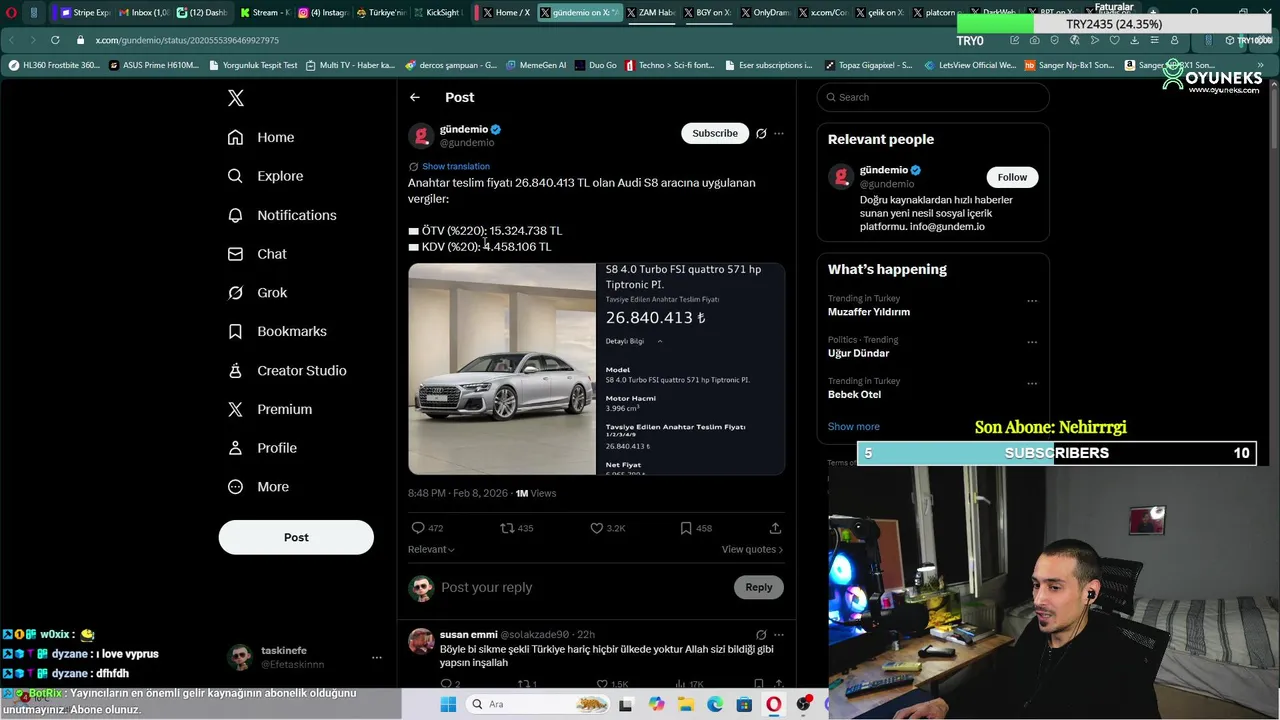Follow gündemio in Relevant people

coord(1012,177)
